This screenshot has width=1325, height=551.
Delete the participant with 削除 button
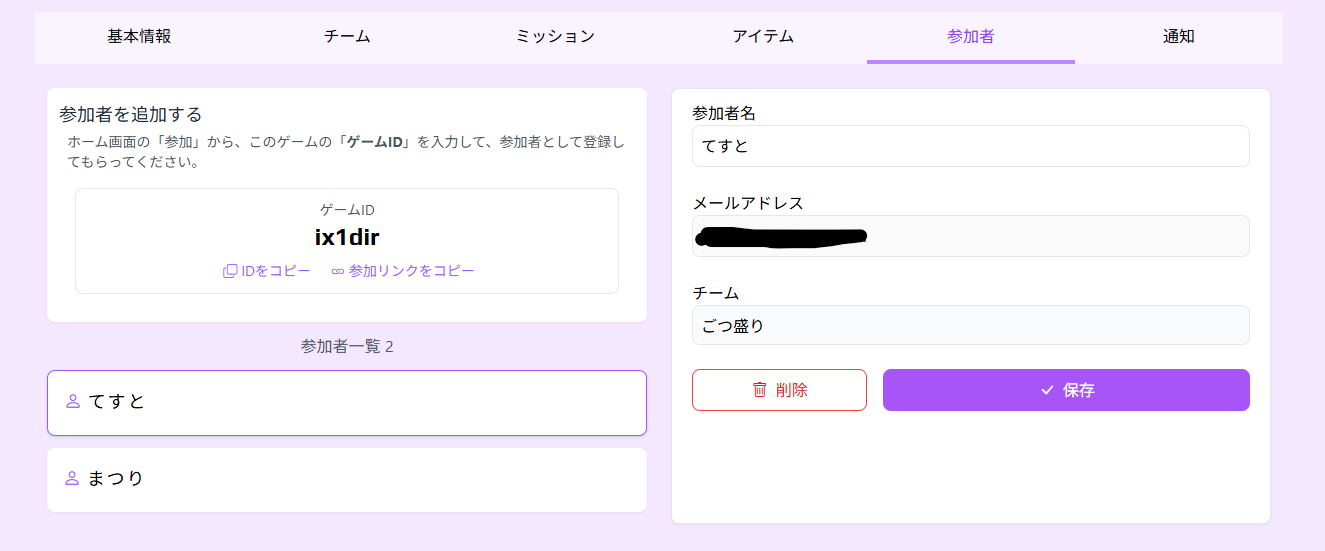[779, 390]
